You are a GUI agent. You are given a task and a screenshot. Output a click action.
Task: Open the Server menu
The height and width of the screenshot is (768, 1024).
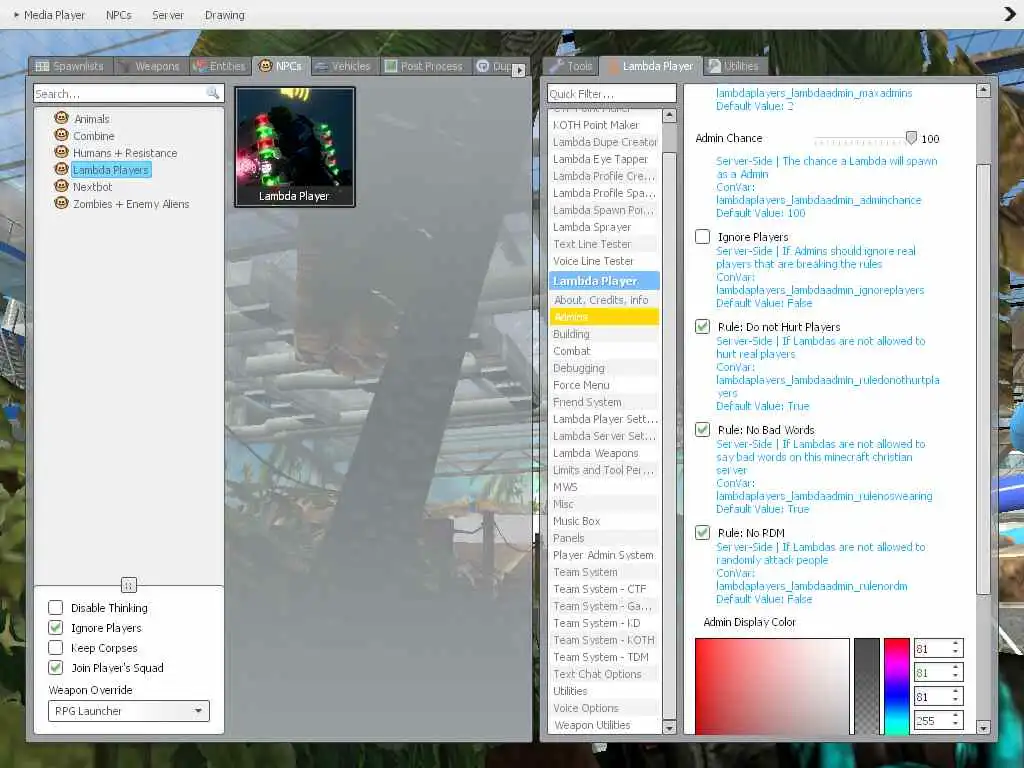pyautogui.click(x=168, y=14)
